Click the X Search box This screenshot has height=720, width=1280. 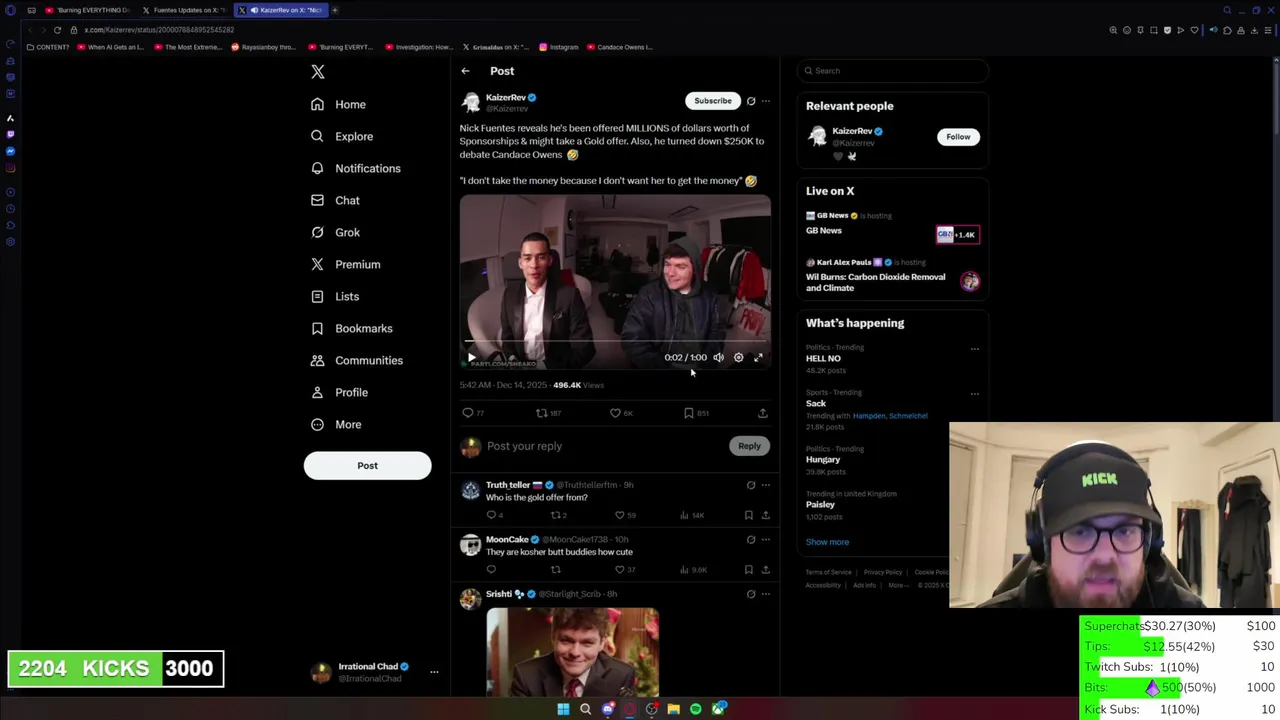(893, 71)
